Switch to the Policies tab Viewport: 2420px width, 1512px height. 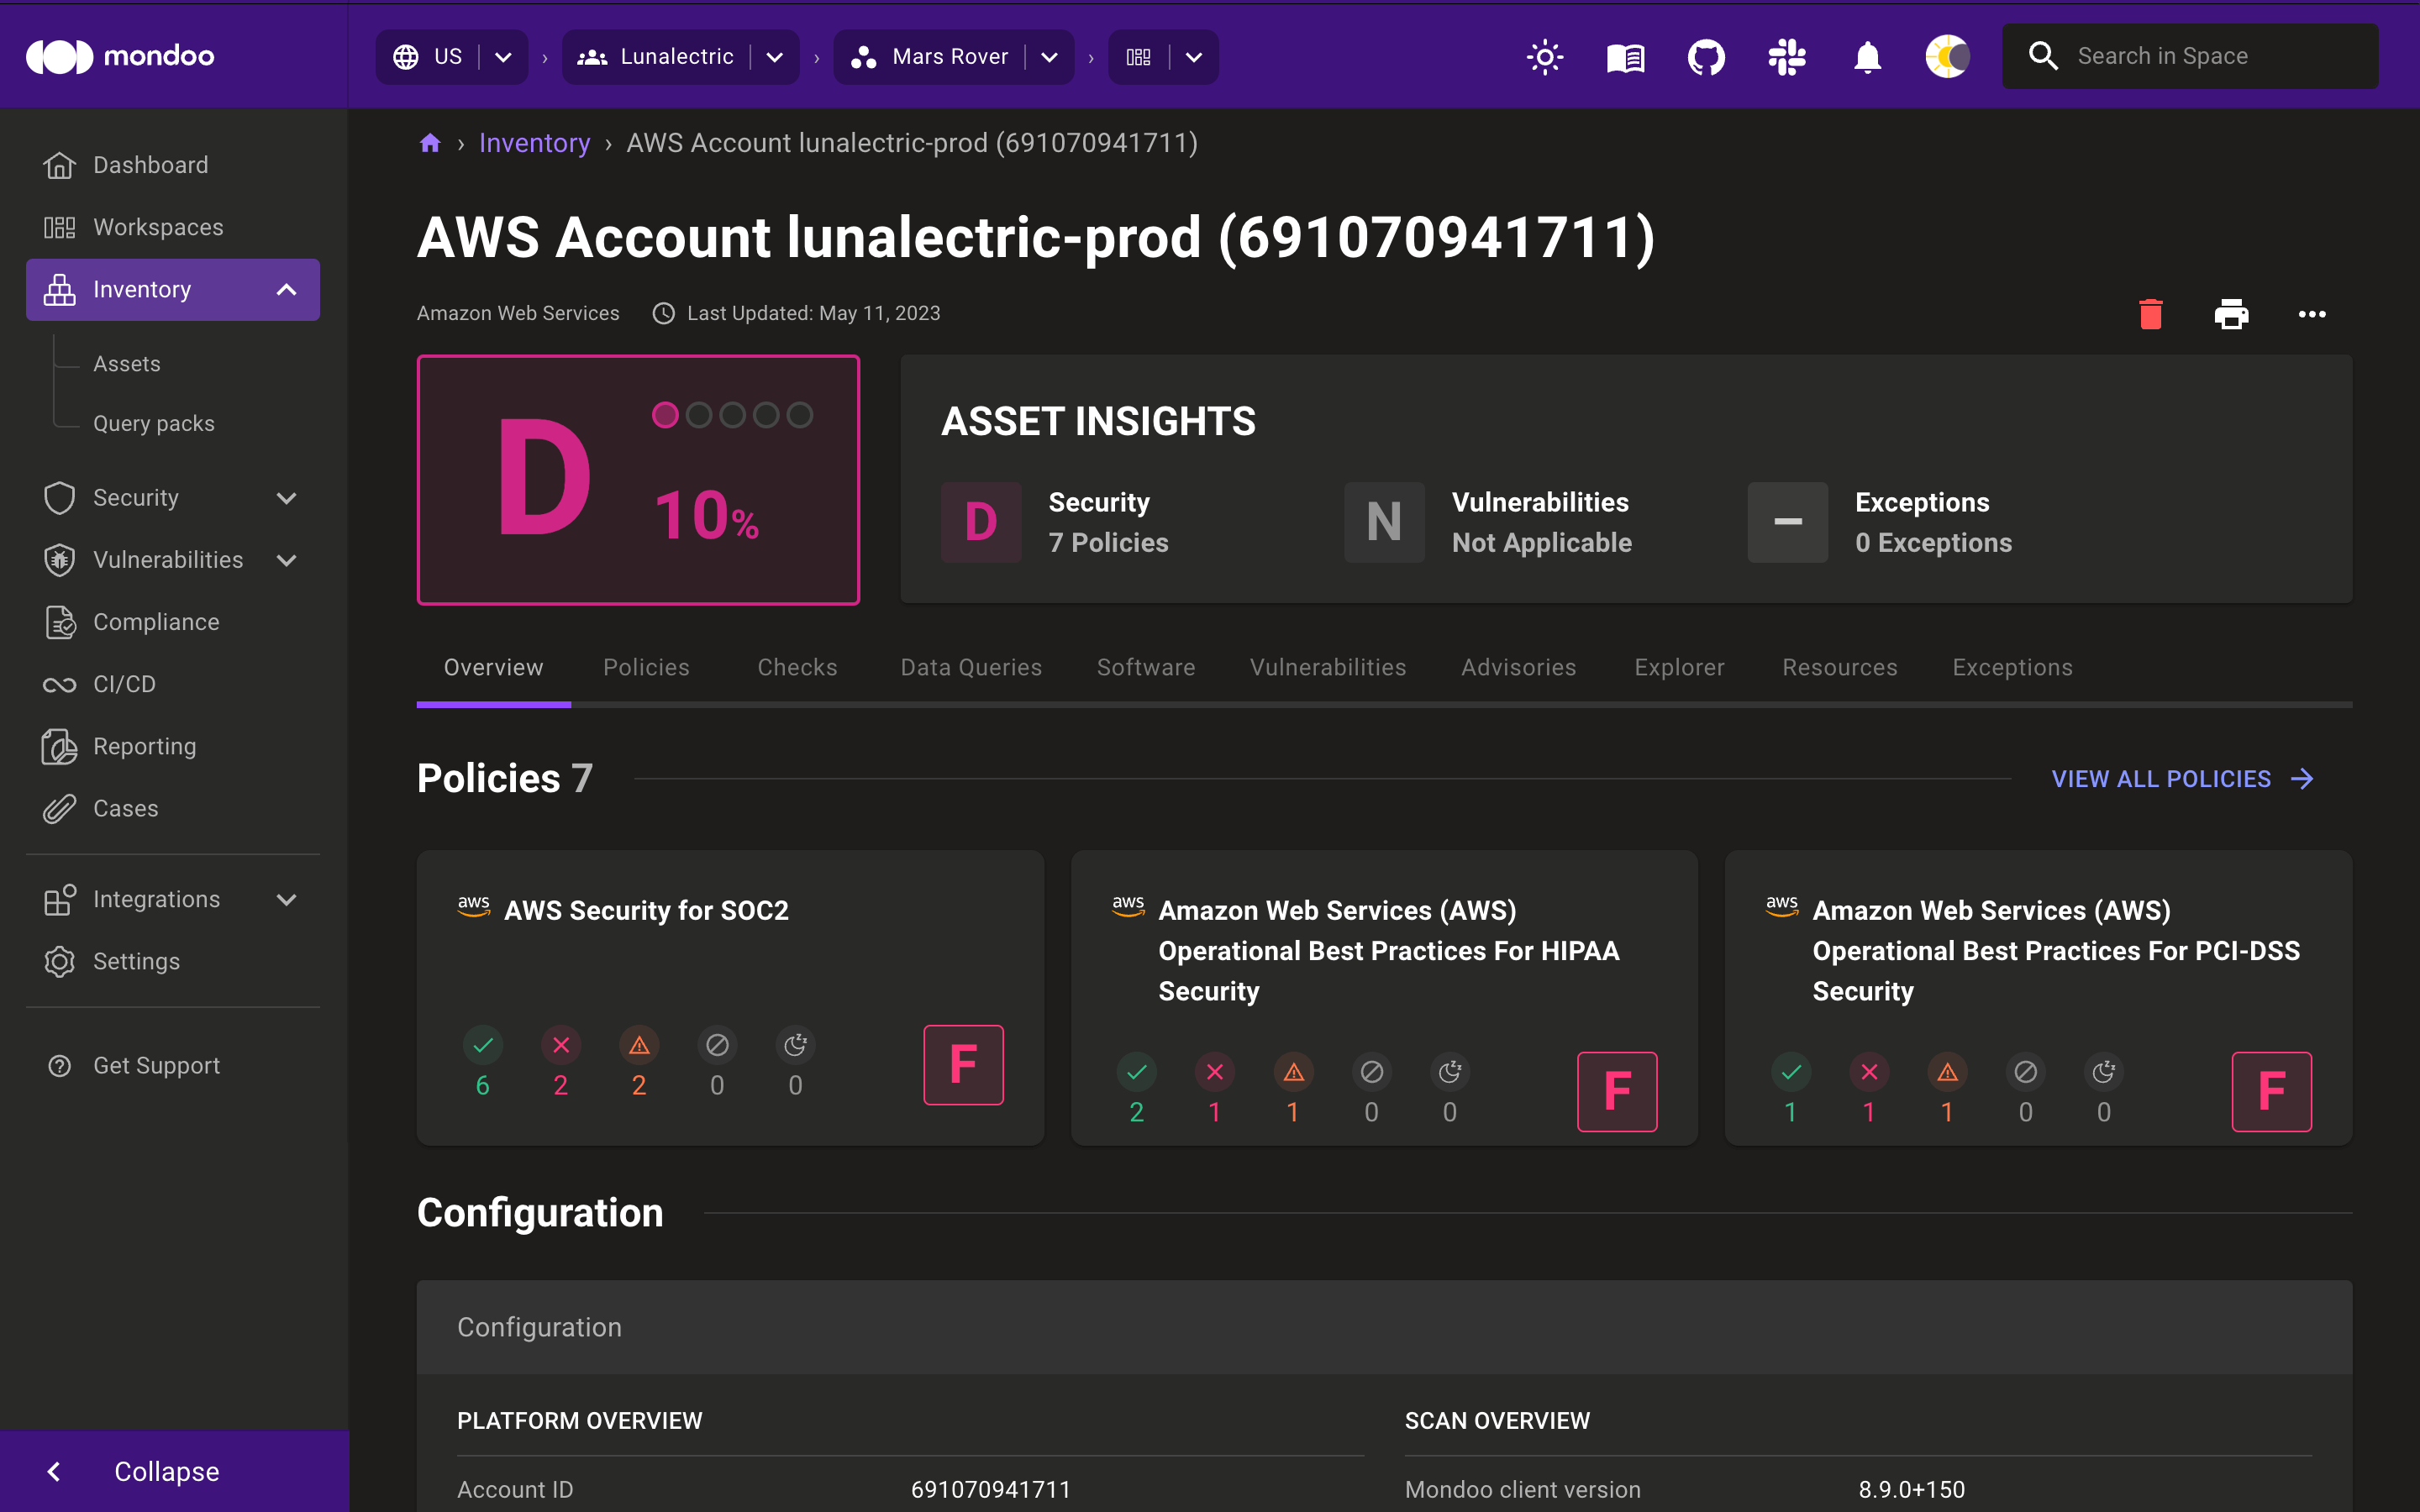click(x=644, y=667)
